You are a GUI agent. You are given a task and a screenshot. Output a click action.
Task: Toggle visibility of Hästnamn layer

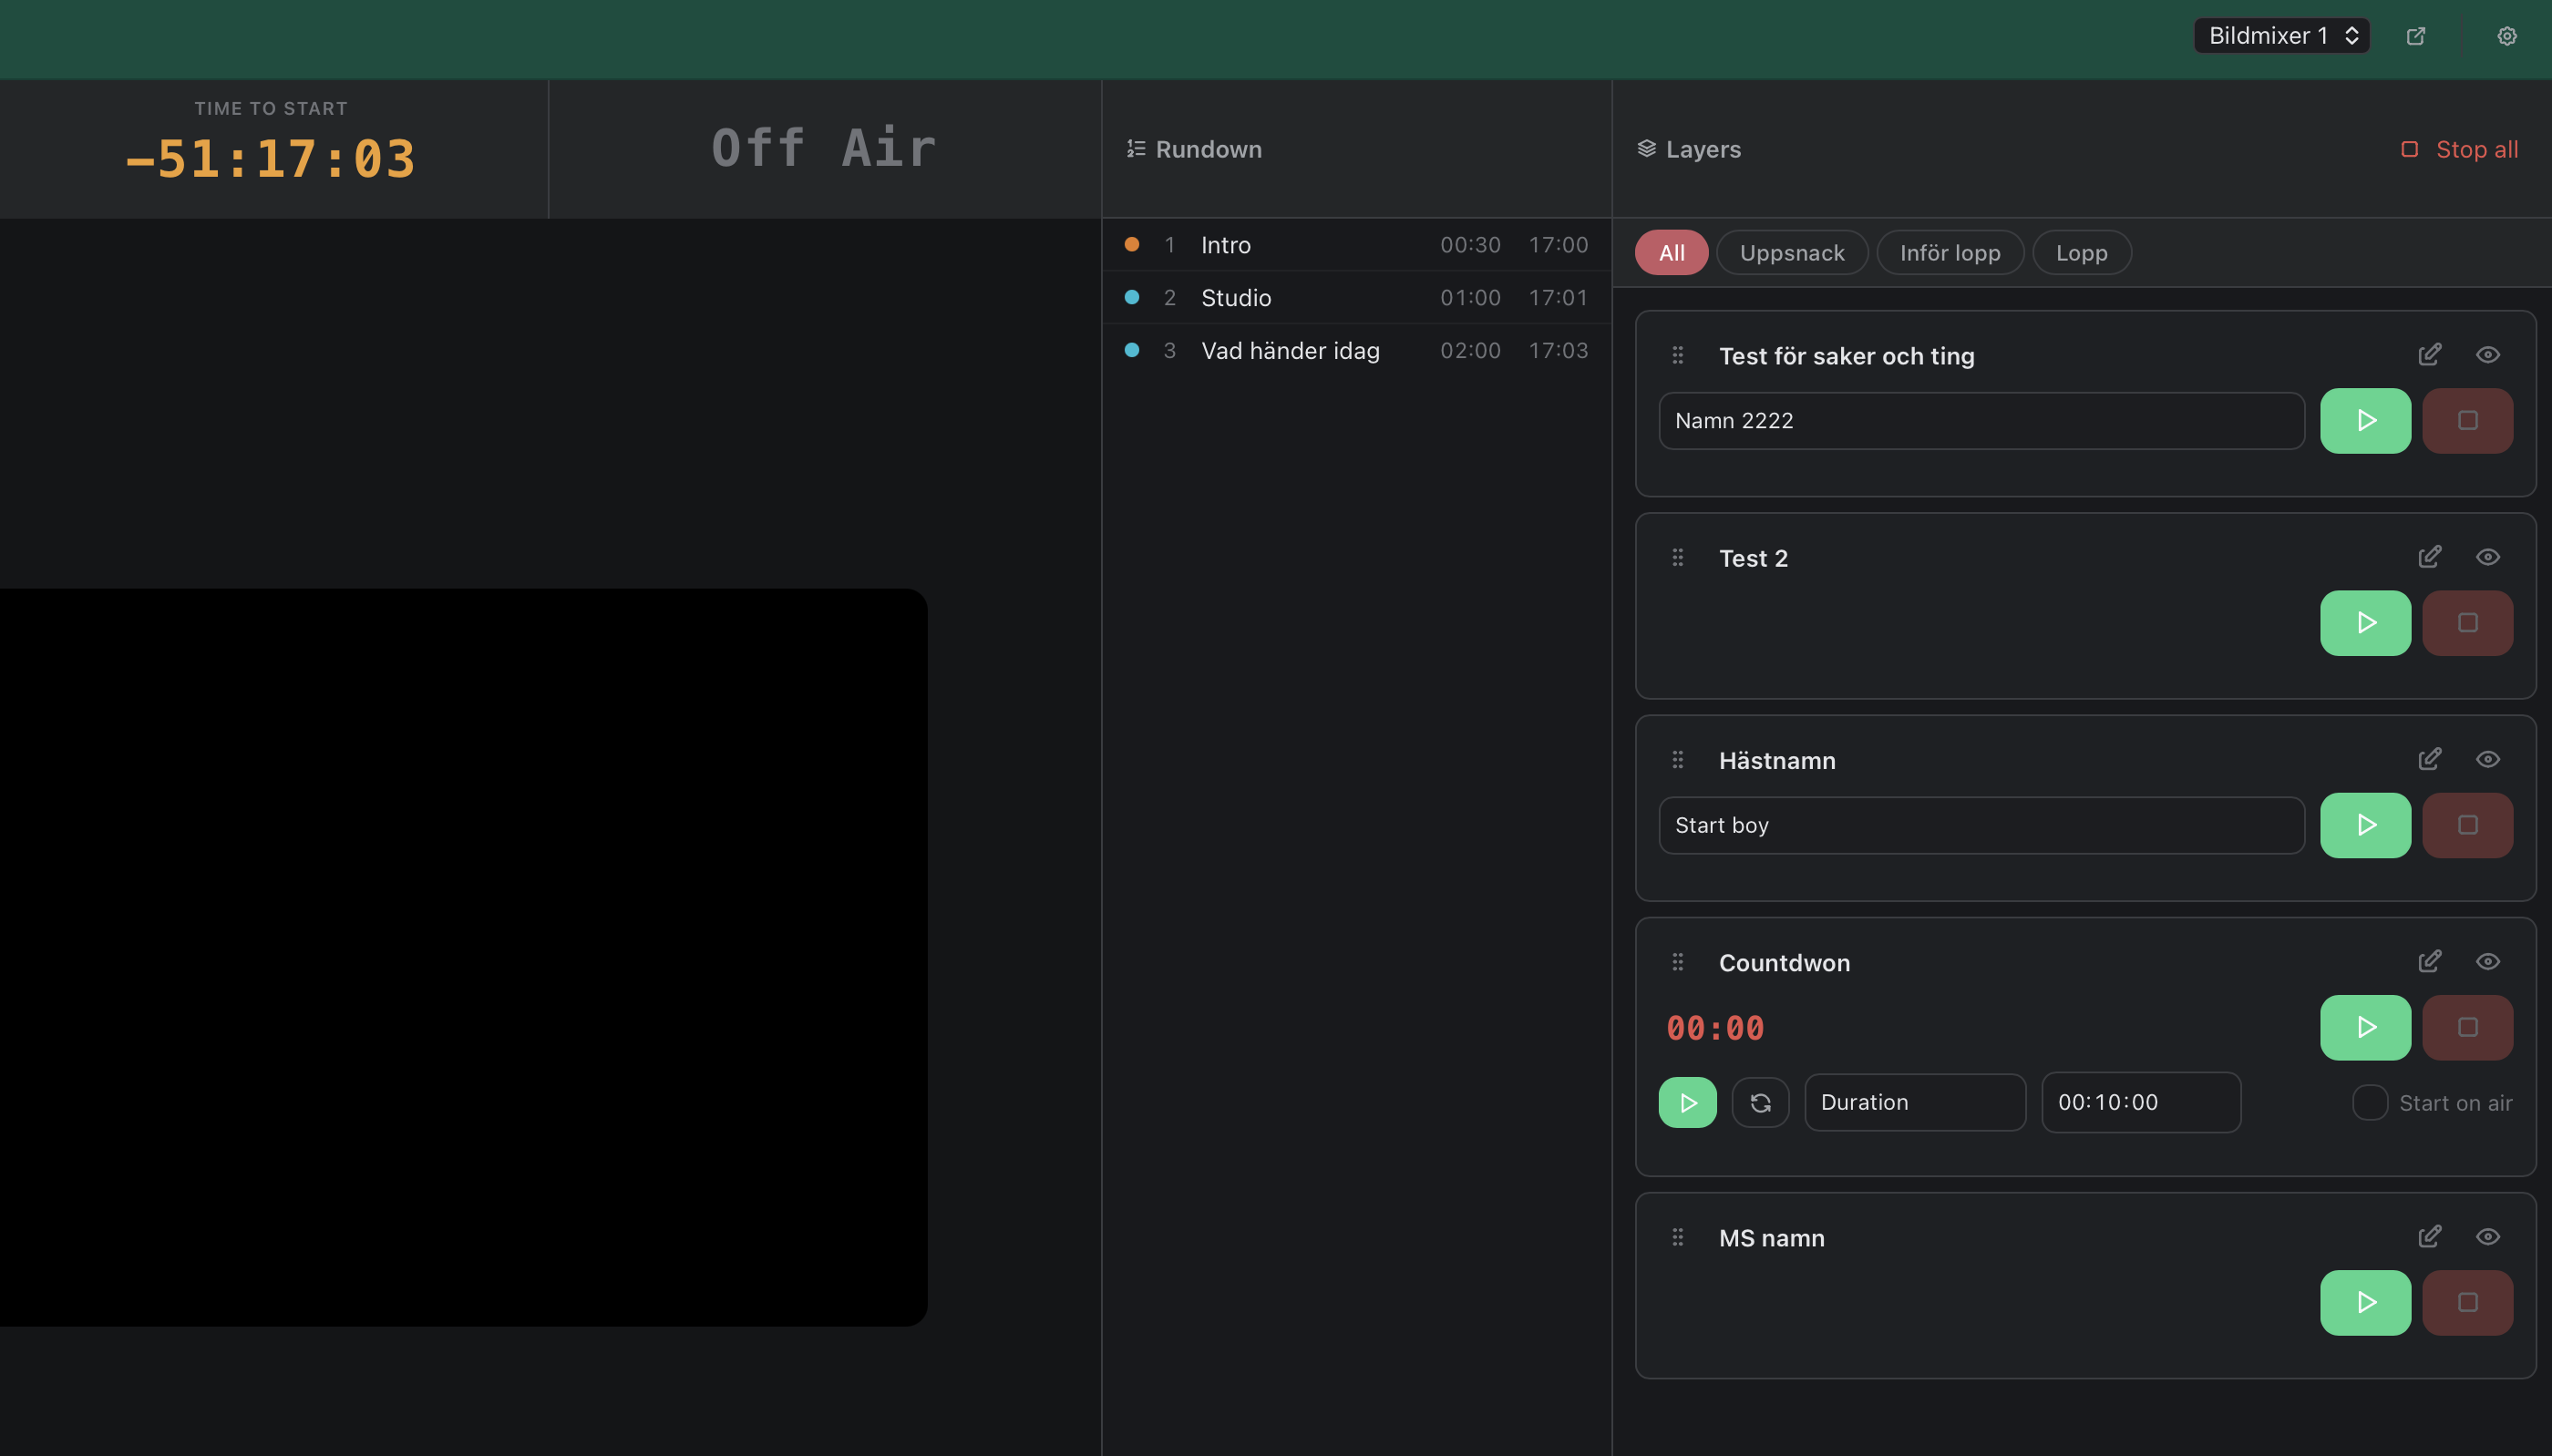[2488, 760]
